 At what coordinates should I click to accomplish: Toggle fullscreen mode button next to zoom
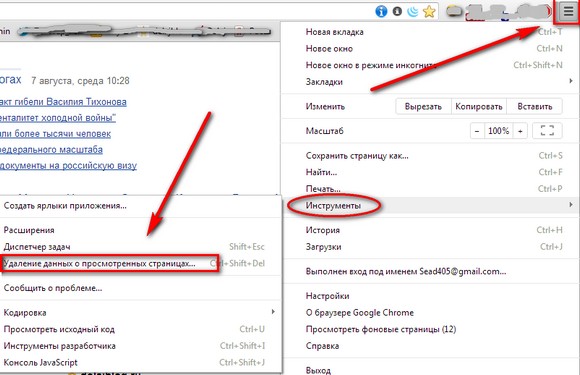coord(547,131)
